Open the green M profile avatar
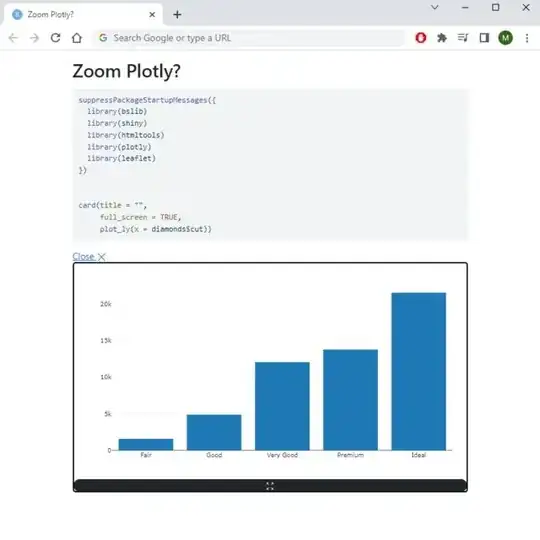Image resolution: width=540 pixels, height=540 pixels. [506, 38]
